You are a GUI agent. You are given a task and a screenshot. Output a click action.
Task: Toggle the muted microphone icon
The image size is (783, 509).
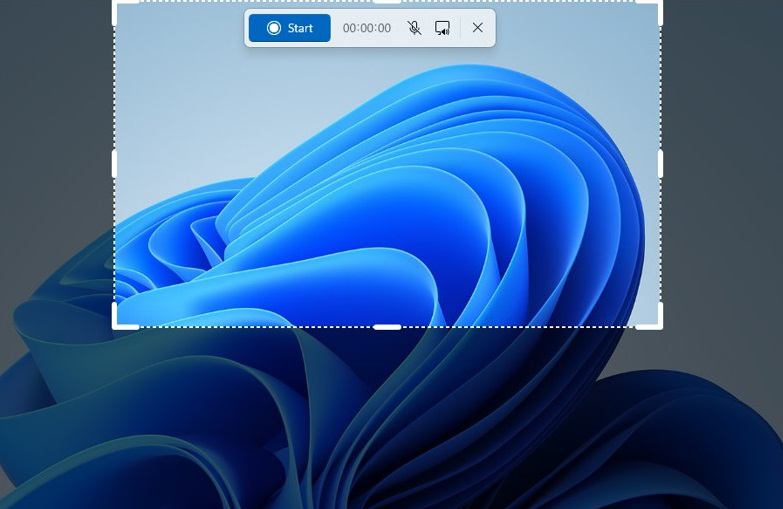point(414,28)
